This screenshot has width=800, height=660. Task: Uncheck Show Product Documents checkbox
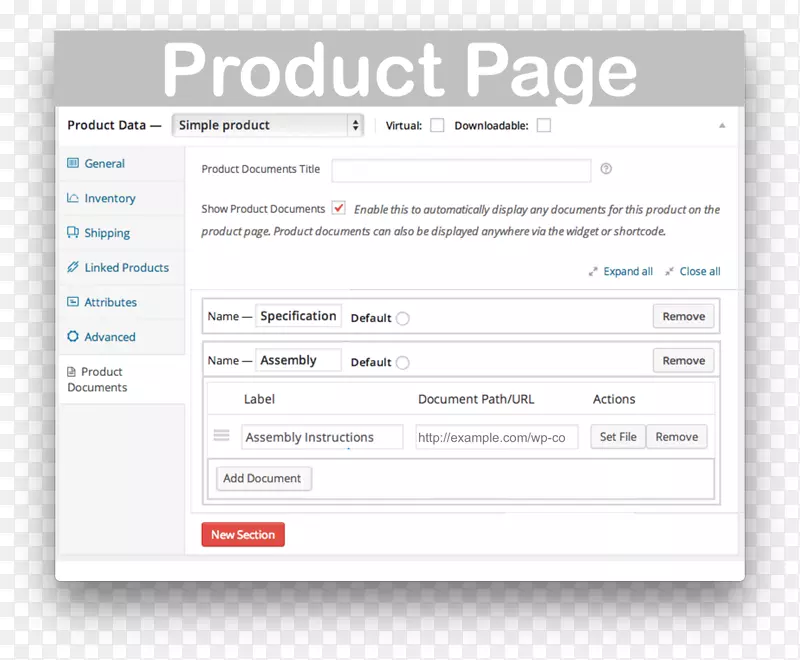click(x=339, y=209)
